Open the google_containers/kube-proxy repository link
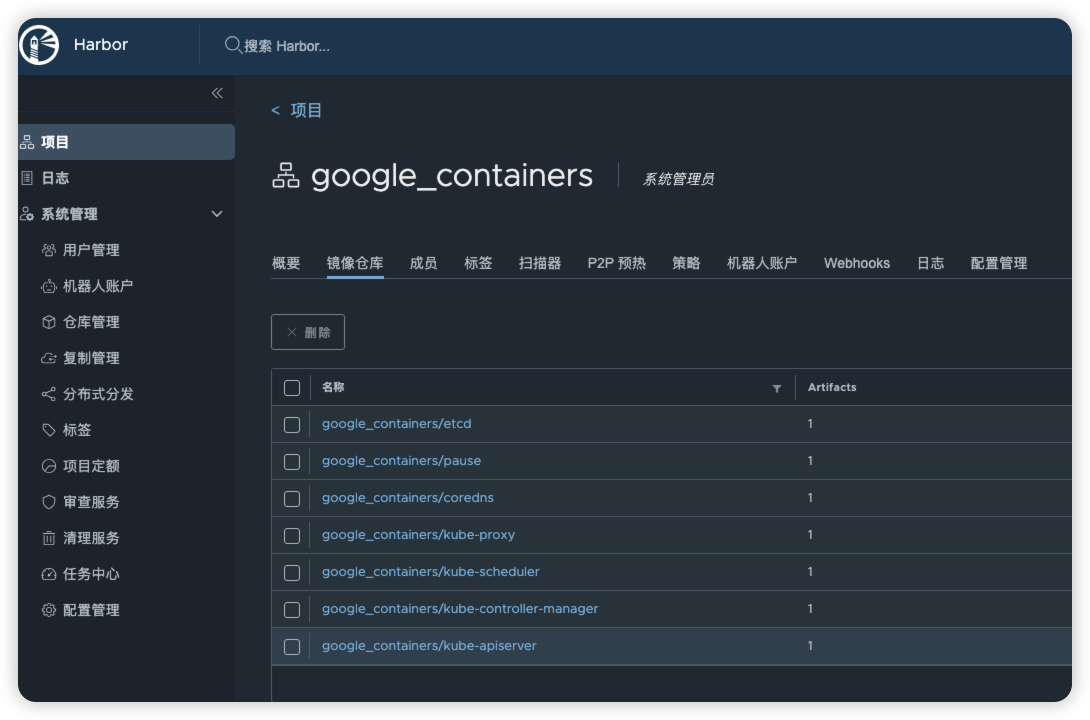This screenshot has height=720, width=1090. point(418,535)
